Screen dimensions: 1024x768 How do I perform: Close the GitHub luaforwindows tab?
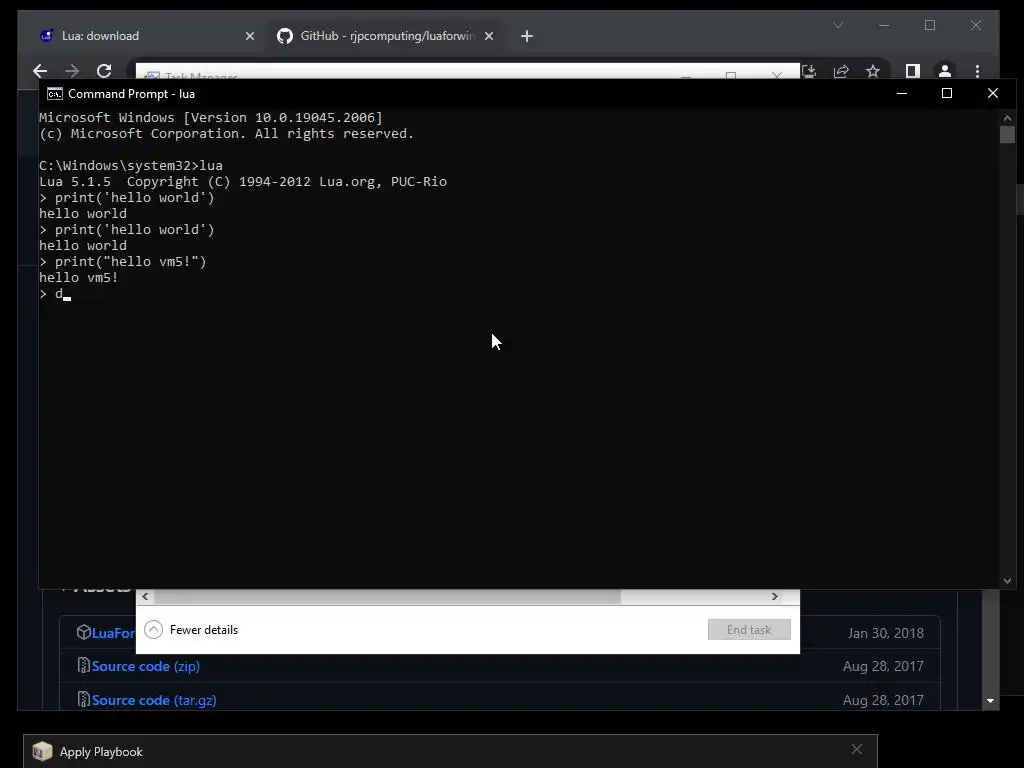(x=488, y=36)
